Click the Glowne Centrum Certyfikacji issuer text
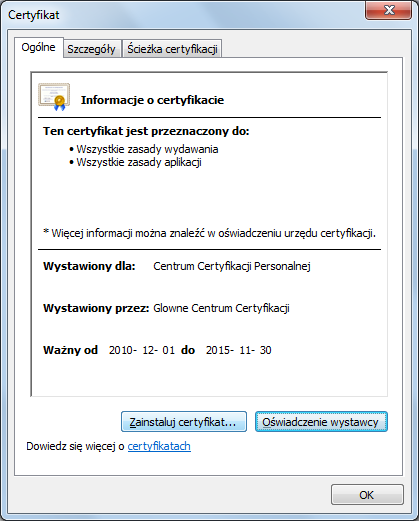Viewport: 419px width, 521px height. coord(221,308)
